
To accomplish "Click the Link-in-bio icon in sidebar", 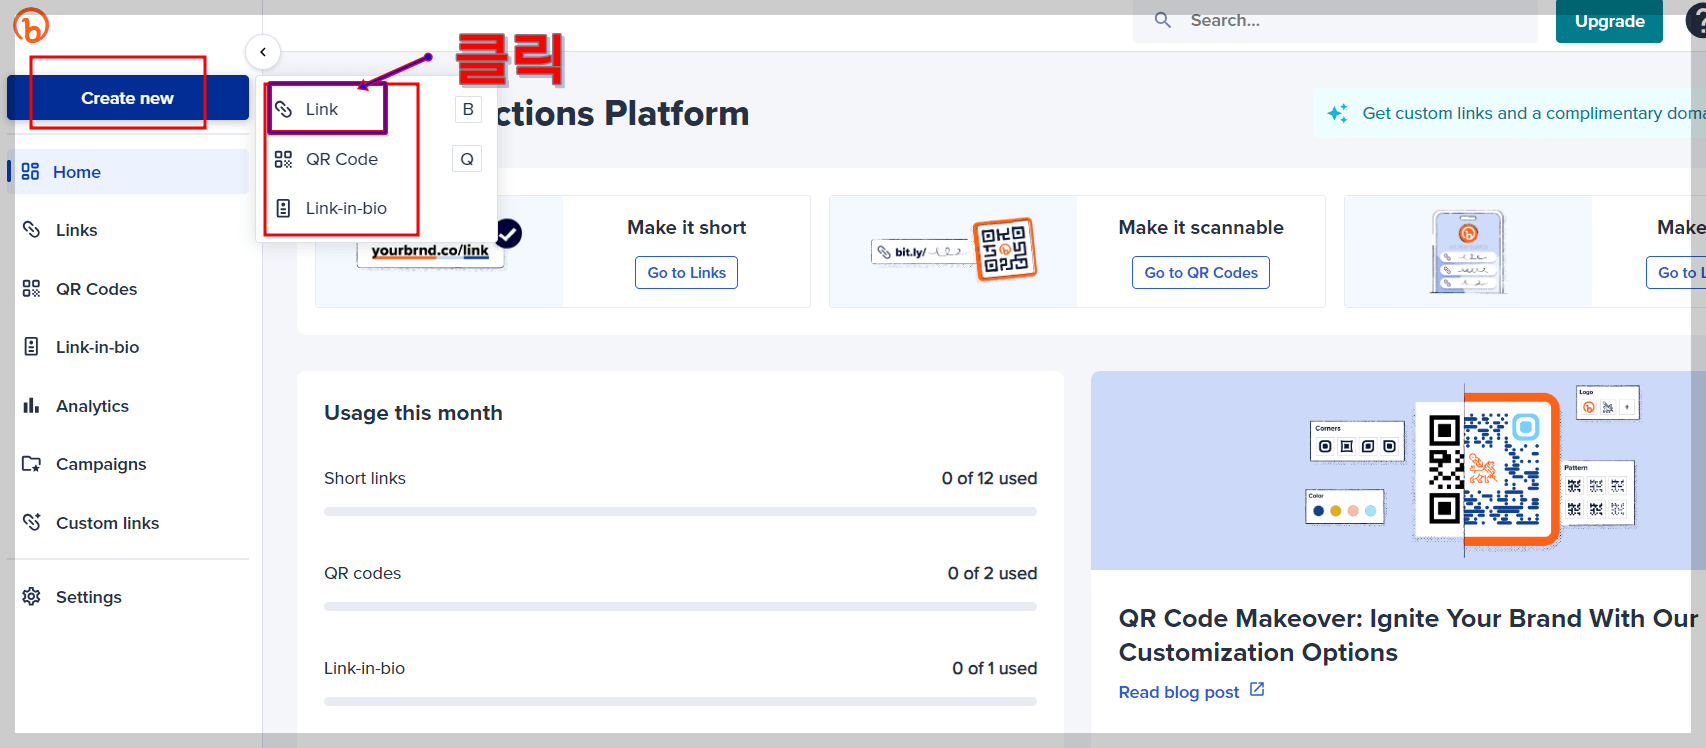I will [x=31, y=346].
